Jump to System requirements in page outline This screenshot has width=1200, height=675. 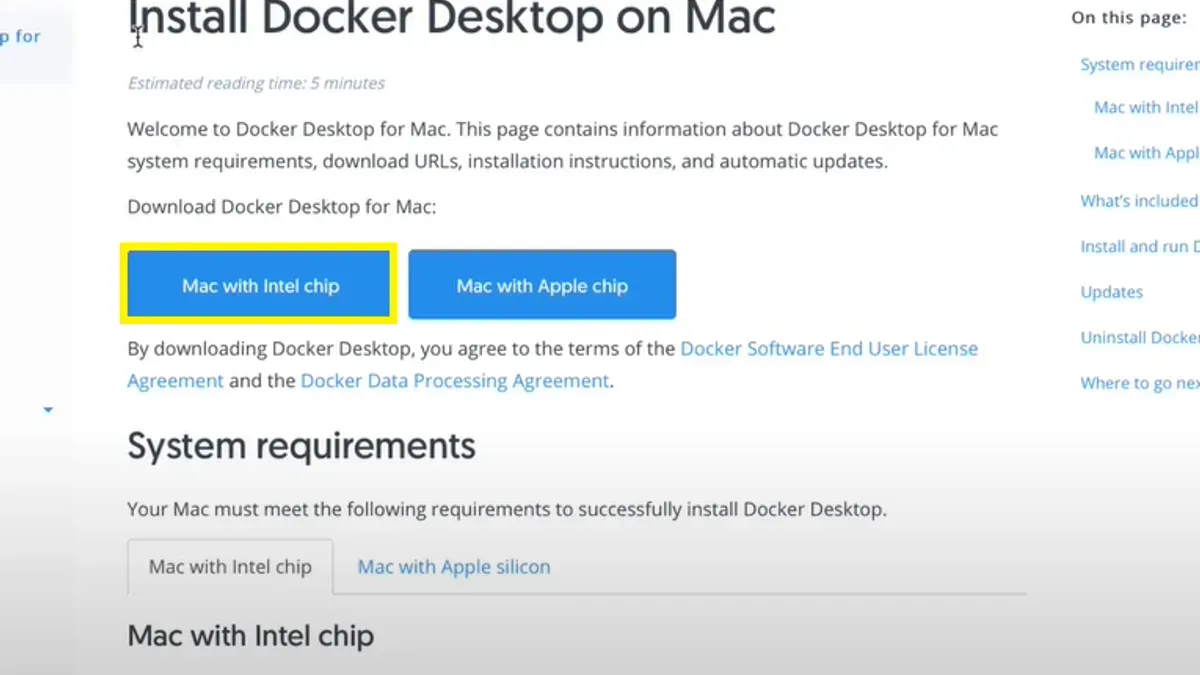[x=1139, y=65]
